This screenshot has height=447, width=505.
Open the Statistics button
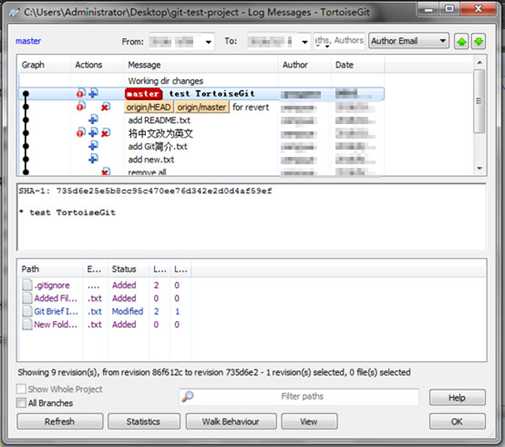(x=144, y=422)
